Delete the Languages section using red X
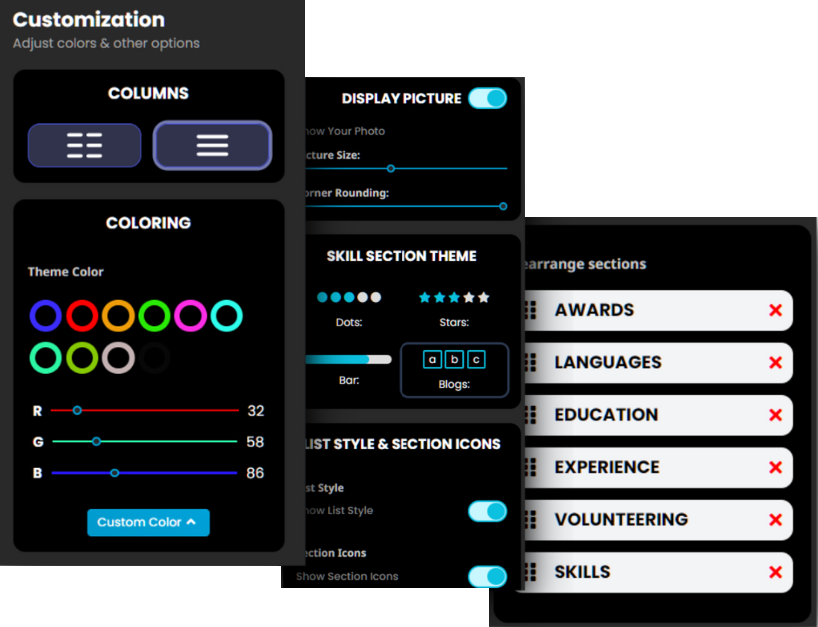The width and height of the screenshot is (818, 627). click(775, 363)
